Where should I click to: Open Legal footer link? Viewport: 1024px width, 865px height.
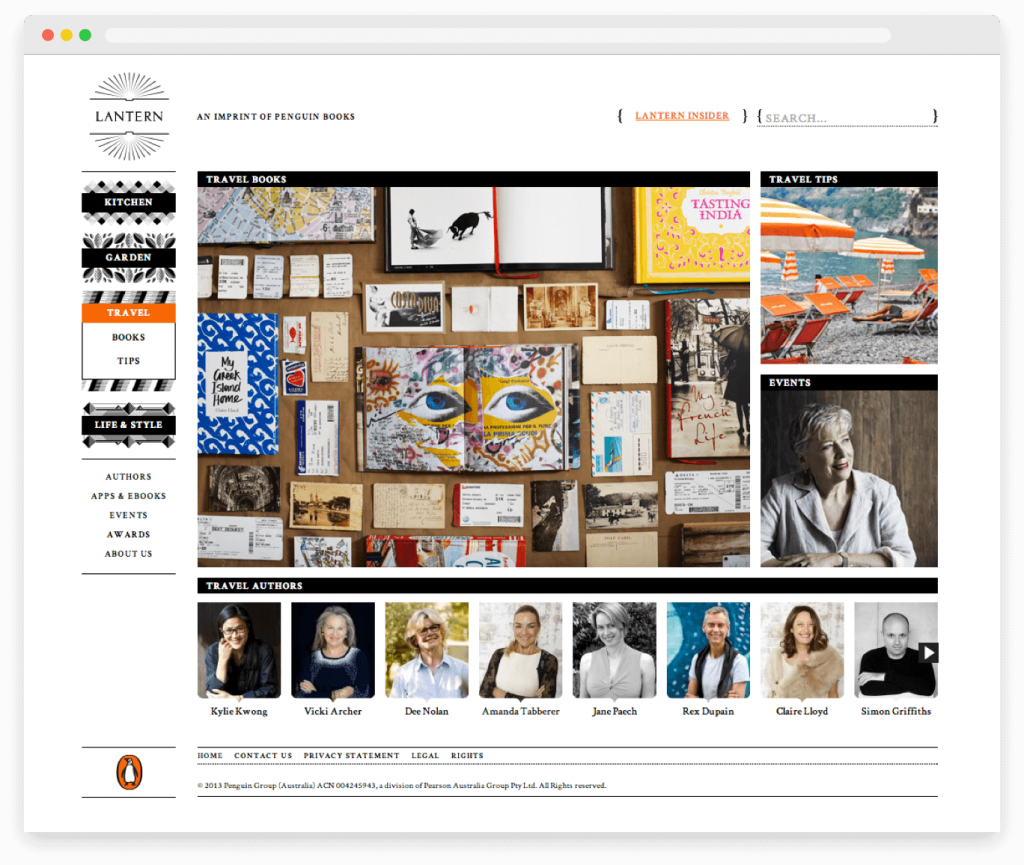coord(425,755)
